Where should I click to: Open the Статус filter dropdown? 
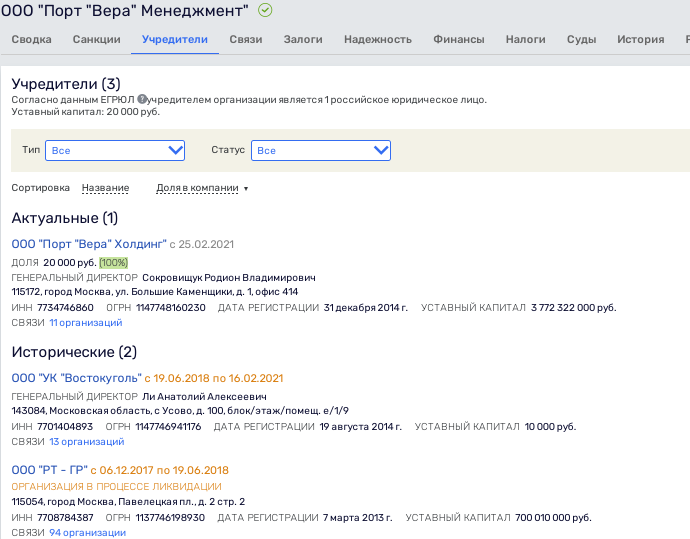[320, 150]
